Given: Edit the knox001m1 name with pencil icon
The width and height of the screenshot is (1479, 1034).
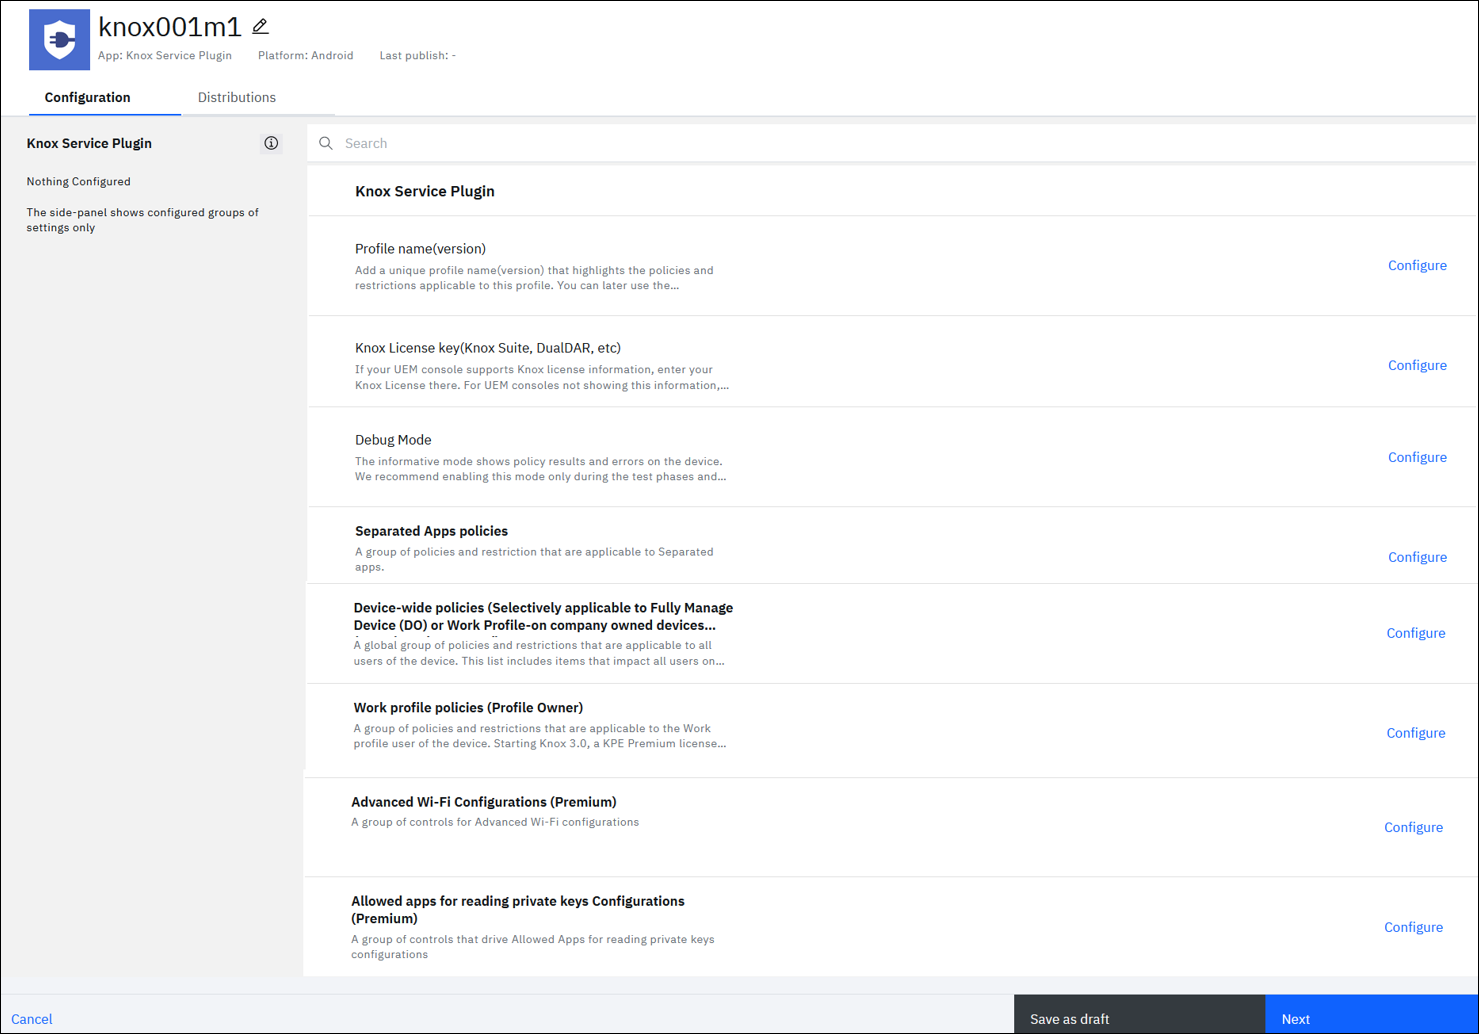Looking at the screenshot, I should [260, 27].
